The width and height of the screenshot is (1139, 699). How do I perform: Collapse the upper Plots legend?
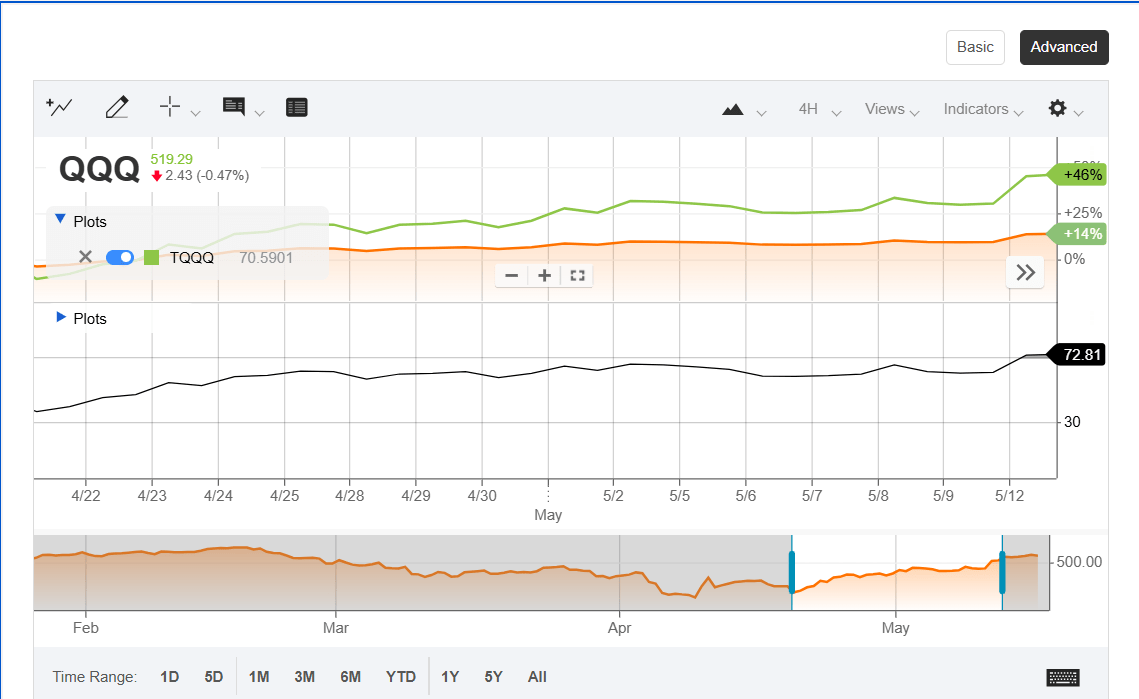tap(61, 220)
